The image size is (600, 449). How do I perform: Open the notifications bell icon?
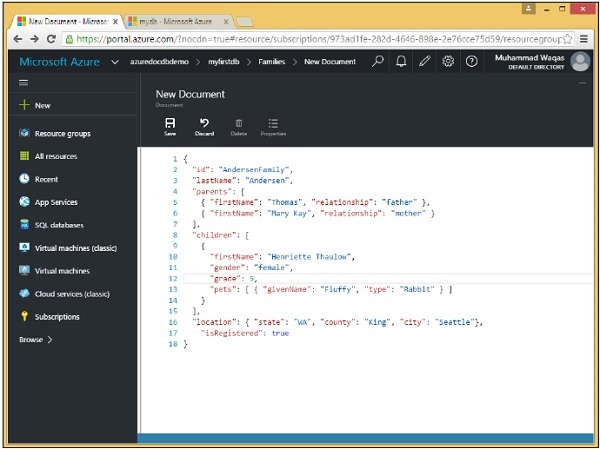[x=401, y=61]
